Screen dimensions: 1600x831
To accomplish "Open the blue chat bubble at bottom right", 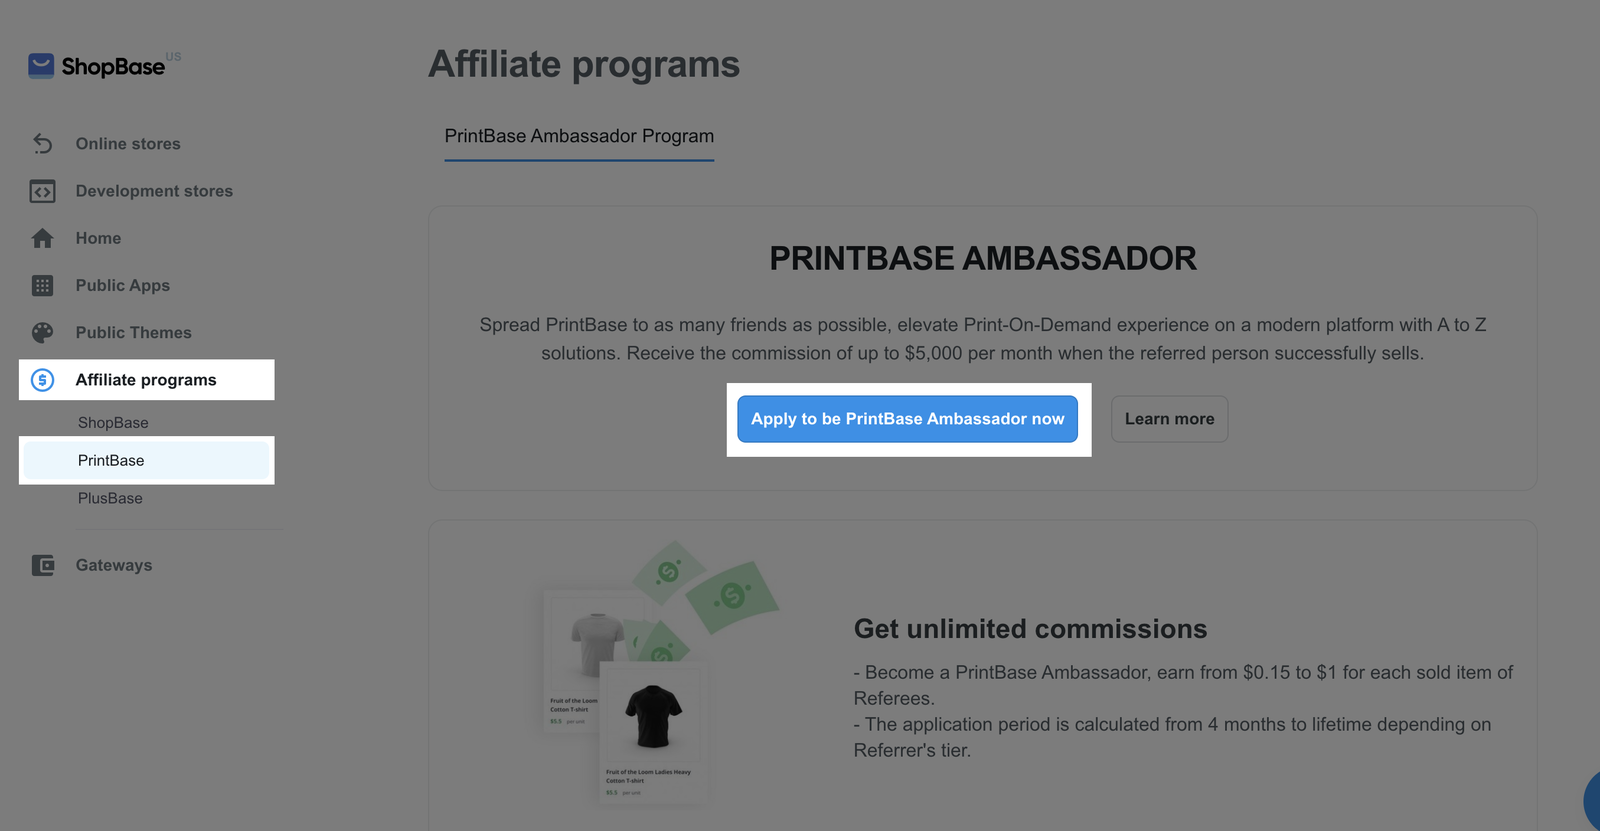I will click(x=1592, y=800).
